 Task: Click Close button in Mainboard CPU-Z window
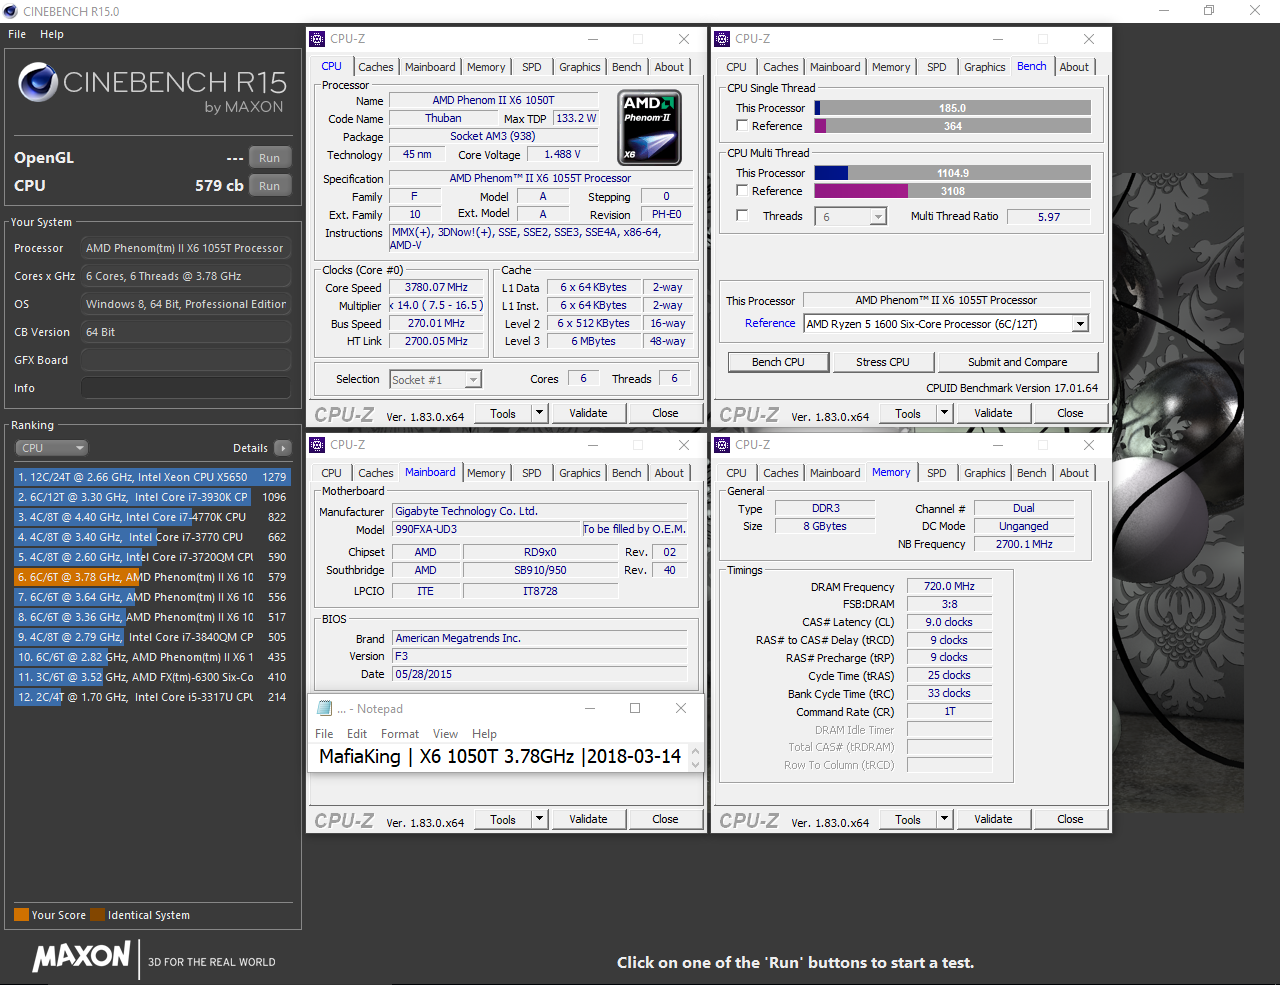point(665,819)
